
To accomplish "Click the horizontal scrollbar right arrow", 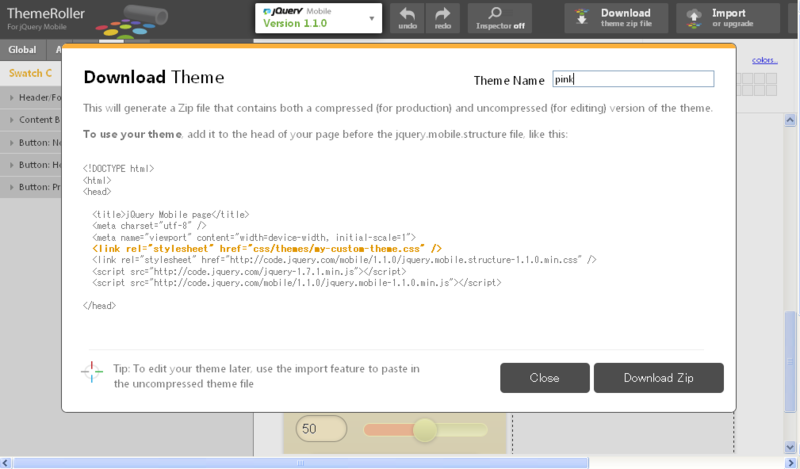I will pos(790,463).
